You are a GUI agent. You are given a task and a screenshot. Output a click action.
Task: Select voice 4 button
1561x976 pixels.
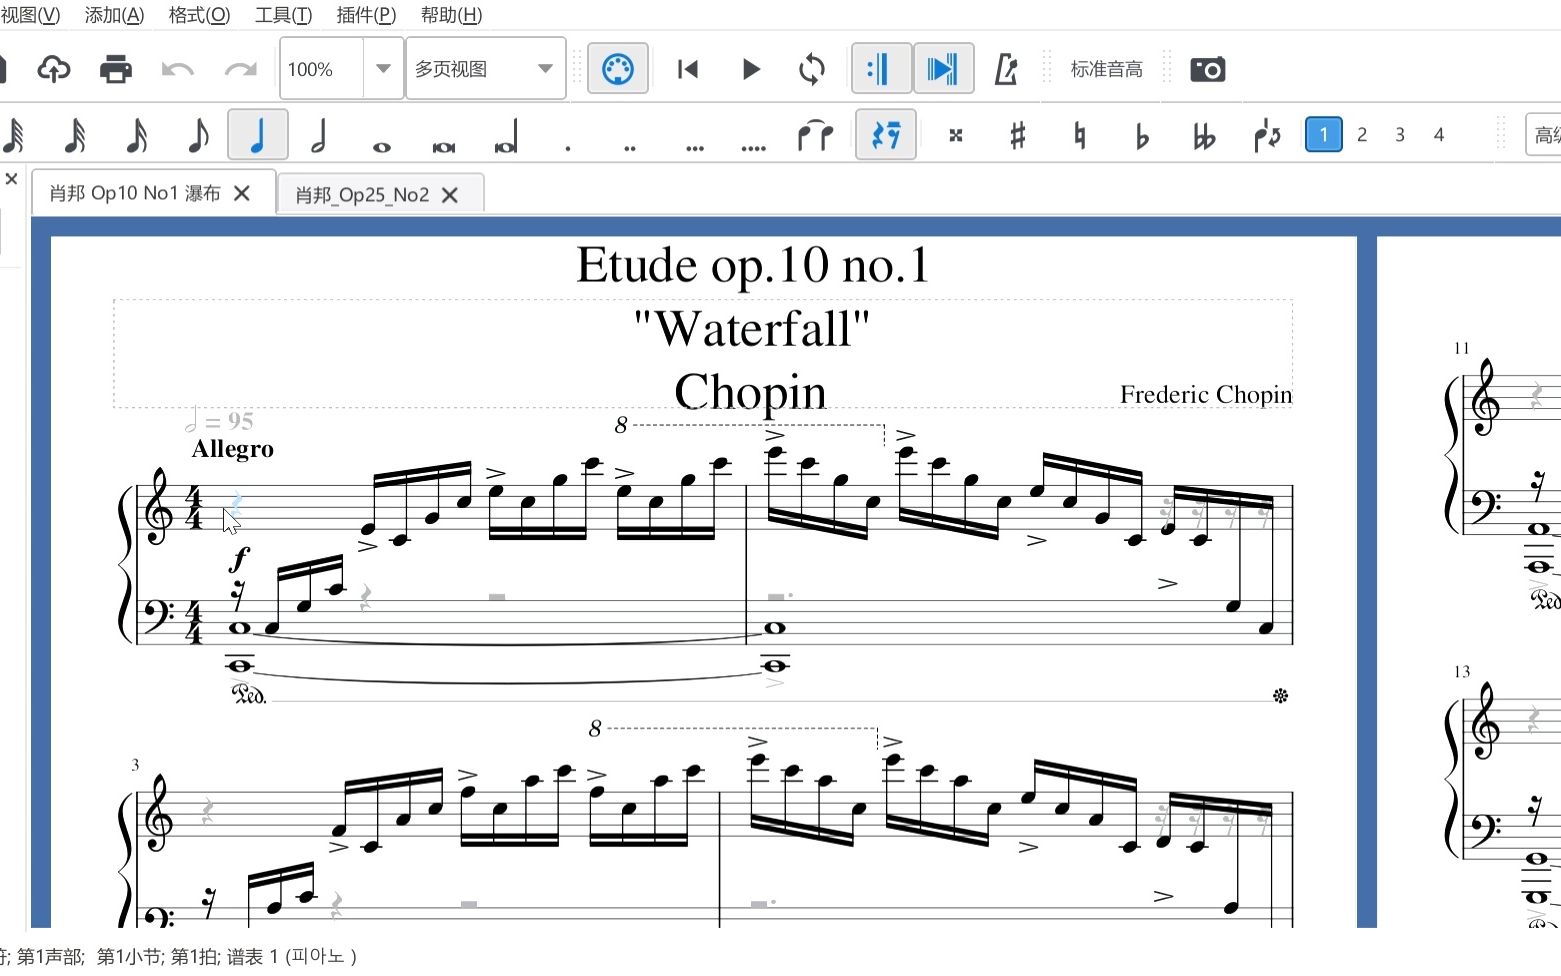click(1439, 134)
